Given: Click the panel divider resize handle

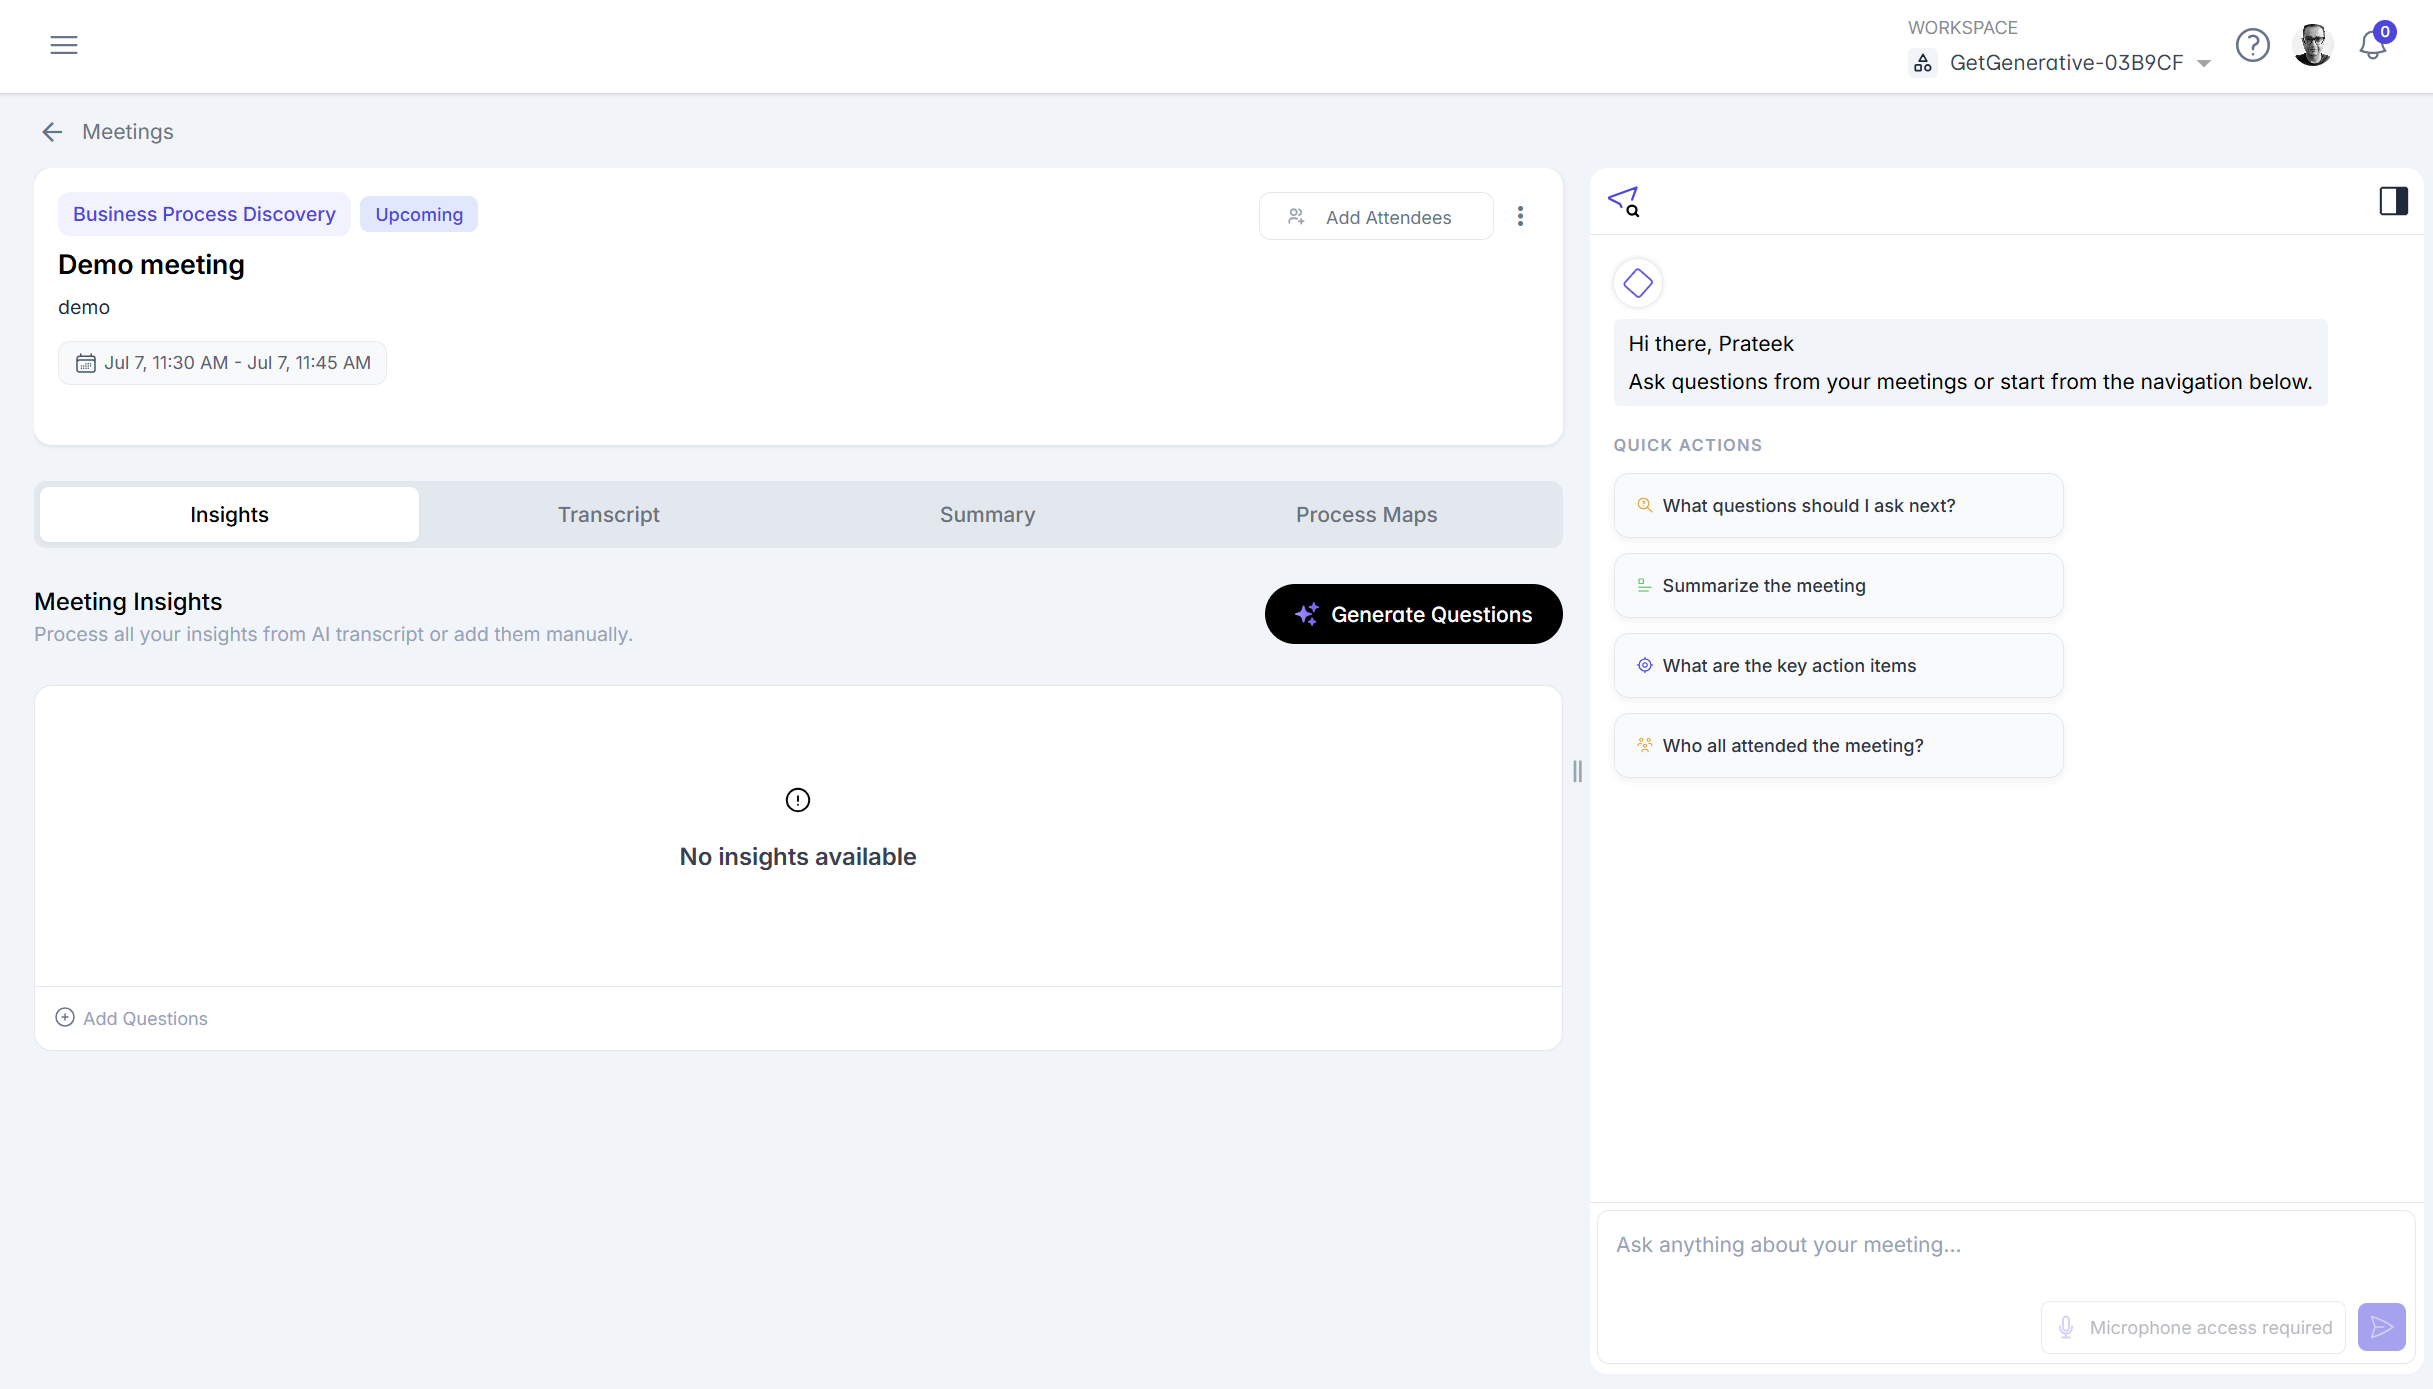Looking at the screenshot, I should click(1577, 771).
